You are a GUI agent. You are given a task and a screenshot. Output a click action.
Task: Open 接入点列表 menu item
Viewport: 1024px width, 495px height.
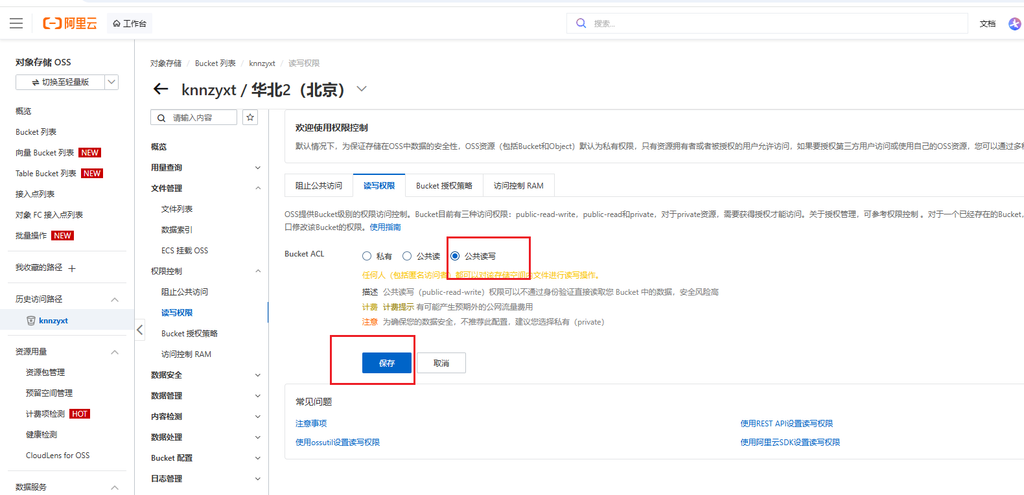[x=35, y=194]
